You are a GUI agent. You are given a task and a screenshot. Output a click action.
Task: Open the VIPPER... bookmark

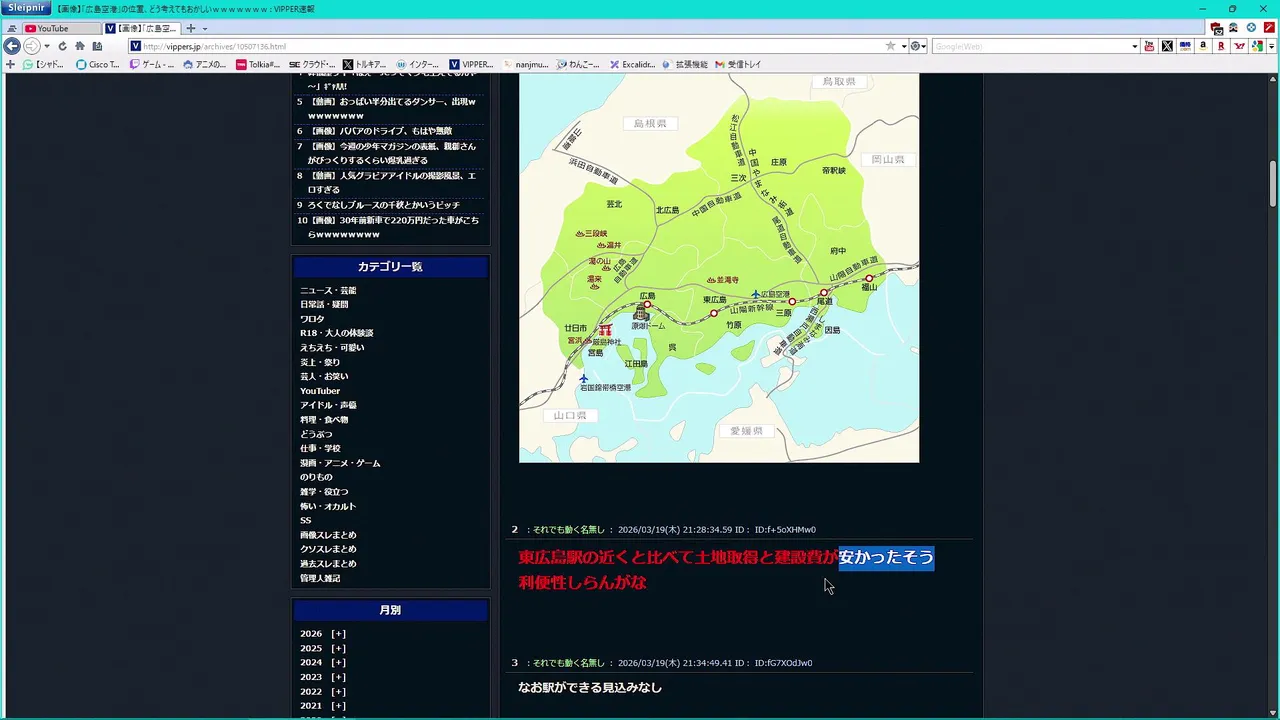(471, 64)
